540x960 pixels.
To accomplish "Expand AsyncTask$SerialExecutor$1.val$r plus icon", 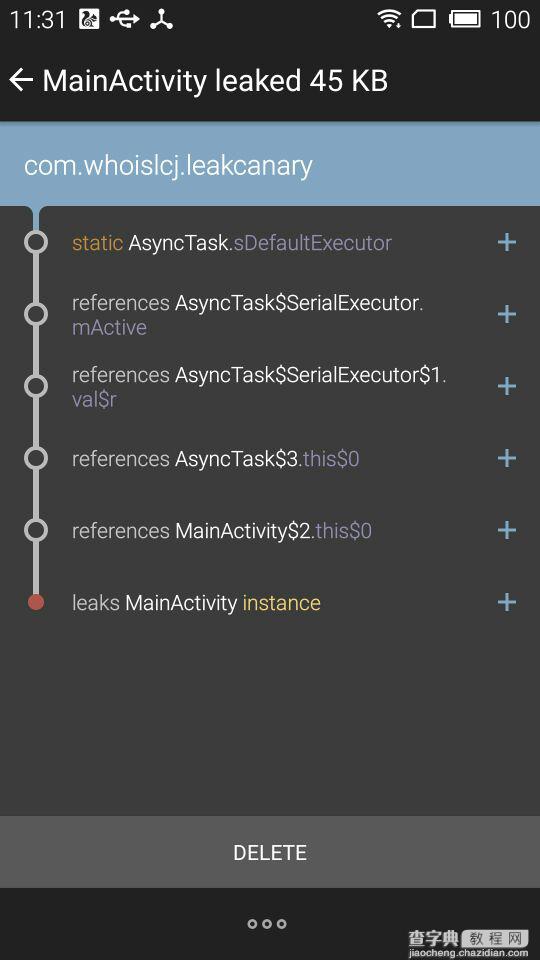I will 506,386.
